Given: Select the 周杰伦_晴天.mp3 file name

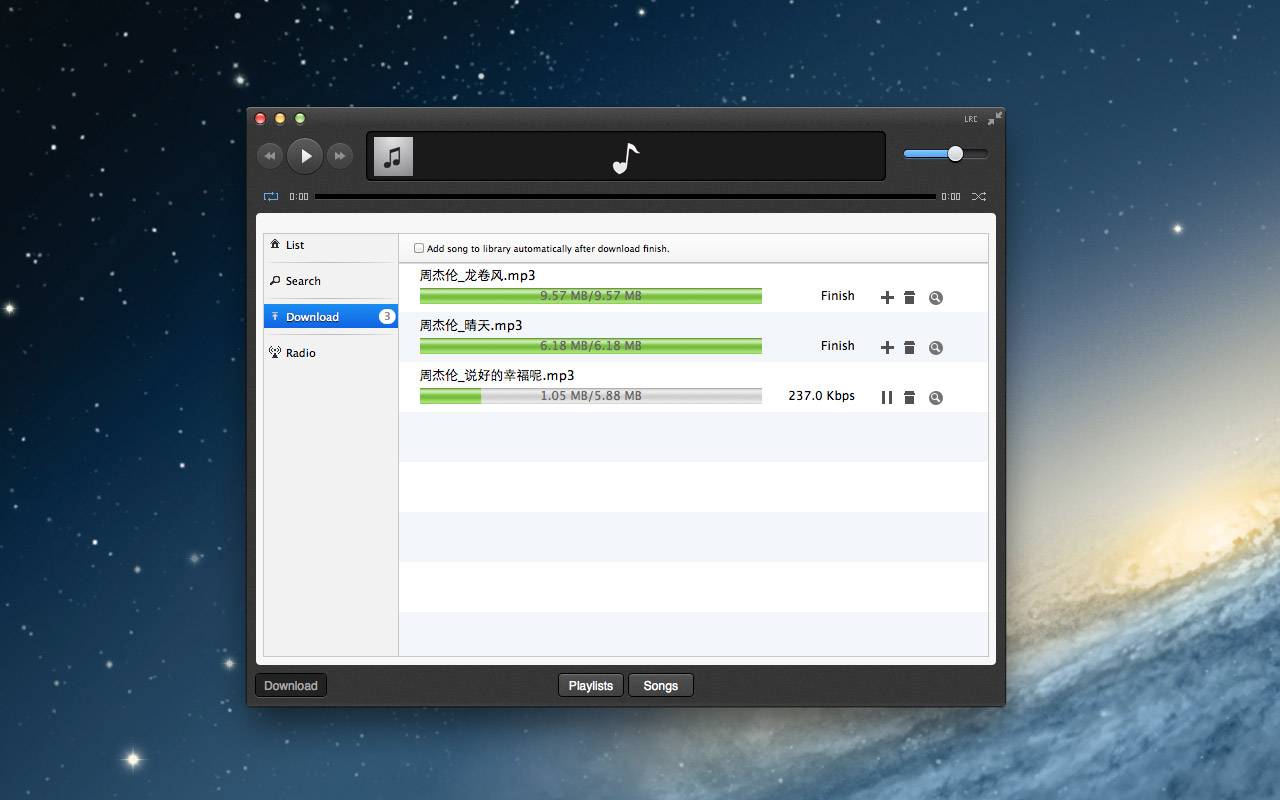Looking at the screenshot, I should tap(471, 326).
